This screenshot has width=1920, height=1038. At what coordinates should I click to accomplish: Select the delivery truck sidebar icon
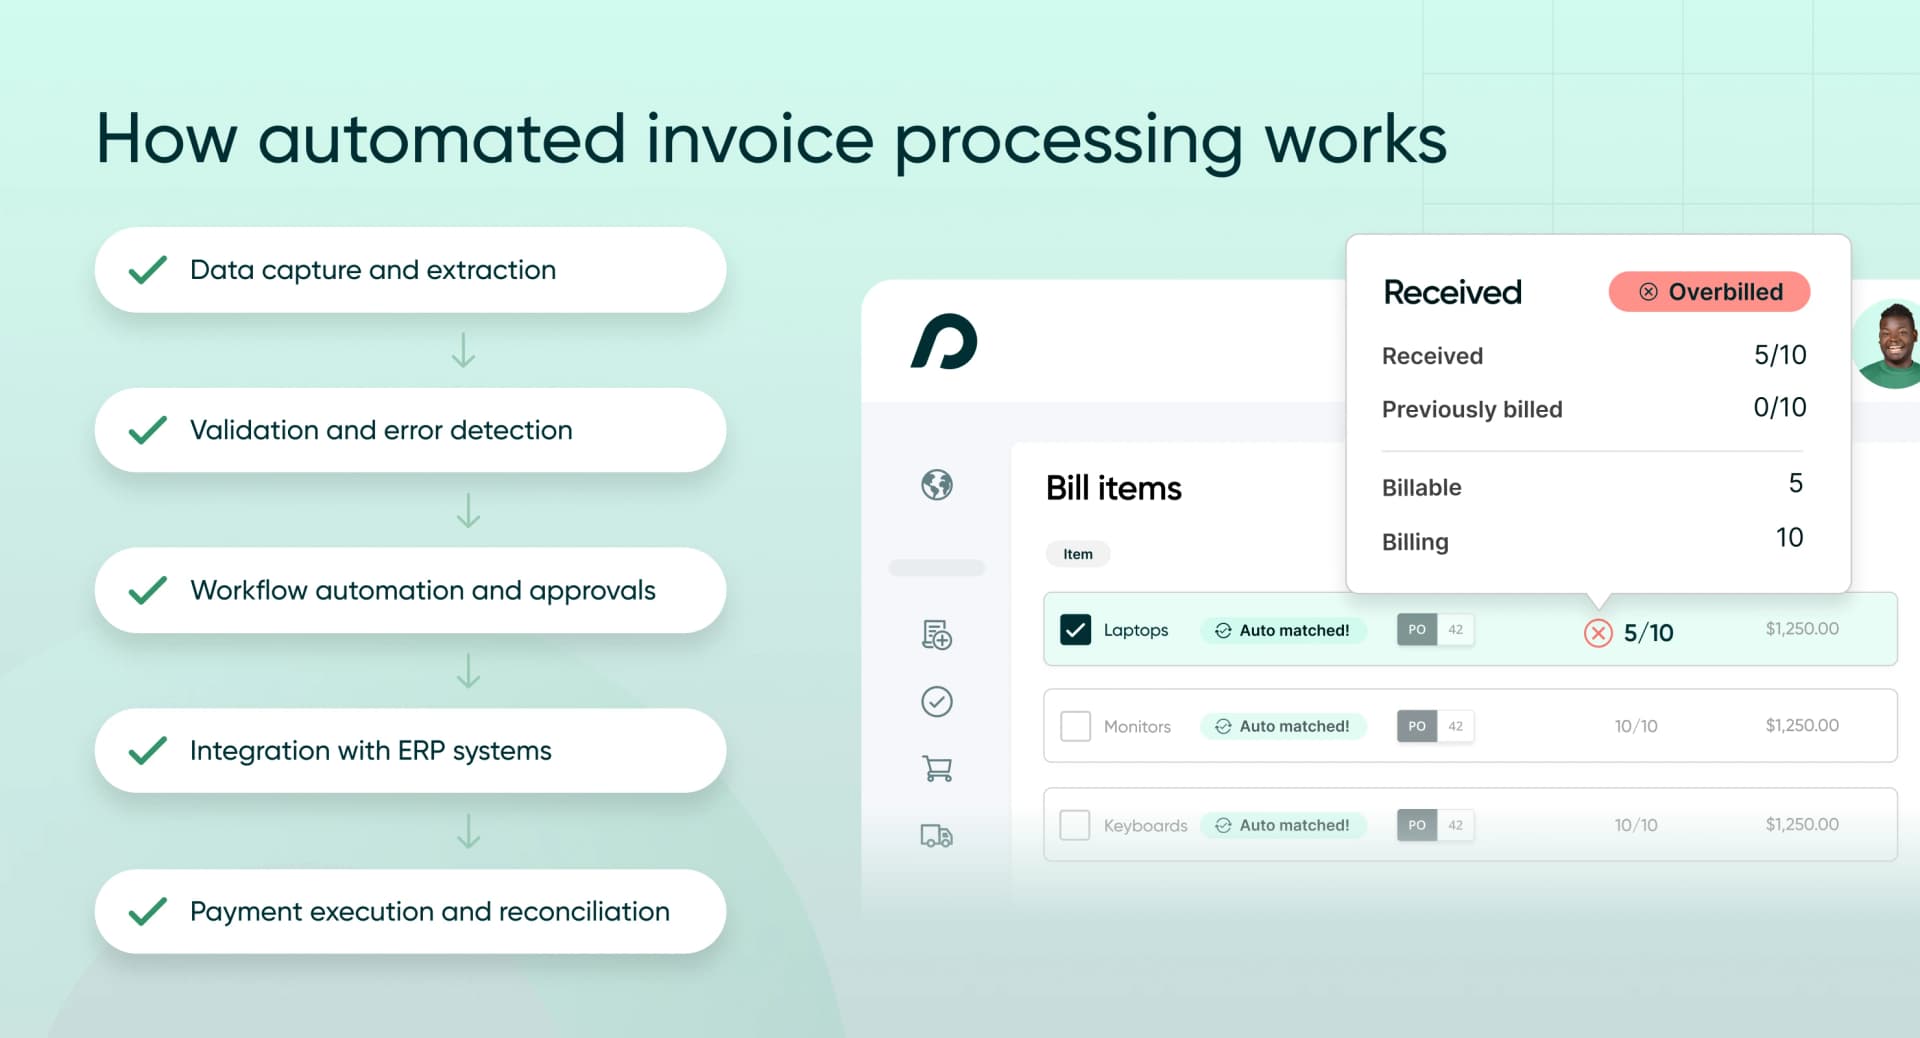(935, 835)
